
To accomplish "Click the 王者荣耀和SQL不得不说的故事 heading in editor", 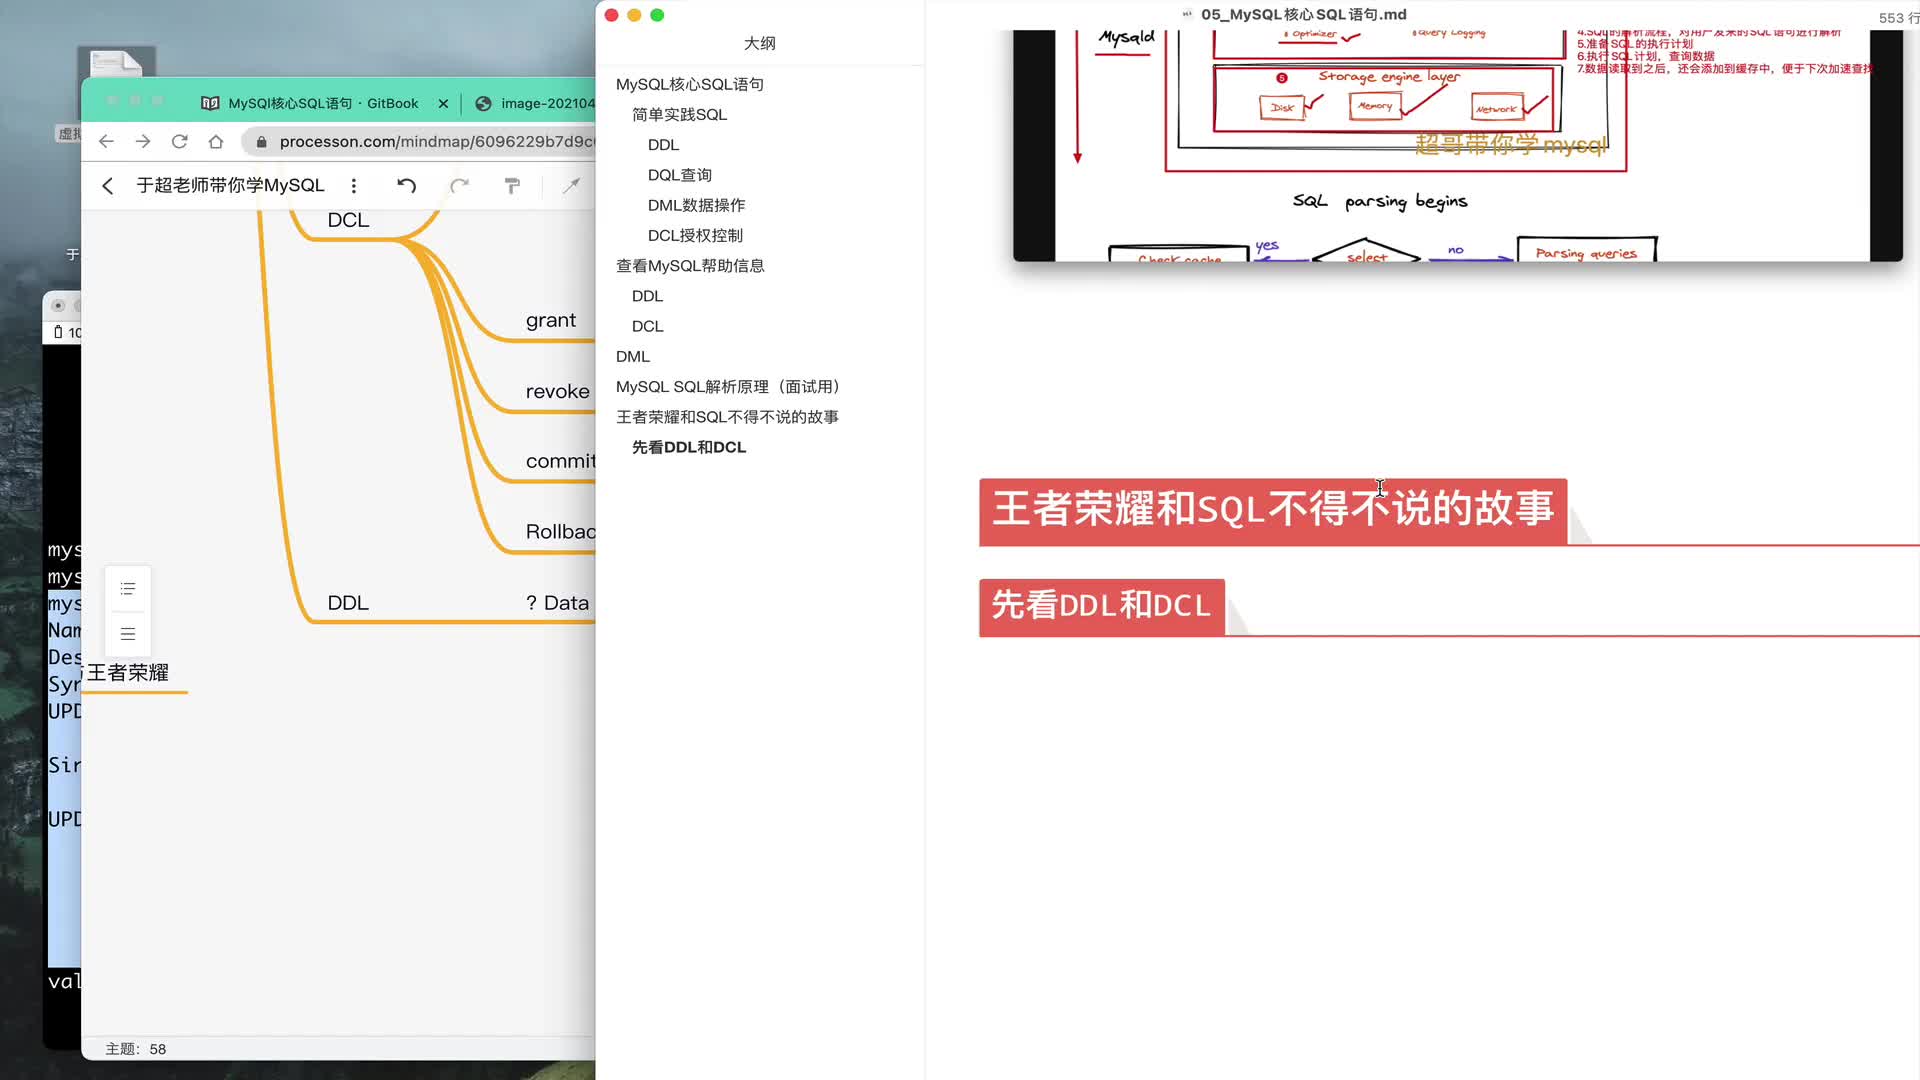I will 1273,509.
